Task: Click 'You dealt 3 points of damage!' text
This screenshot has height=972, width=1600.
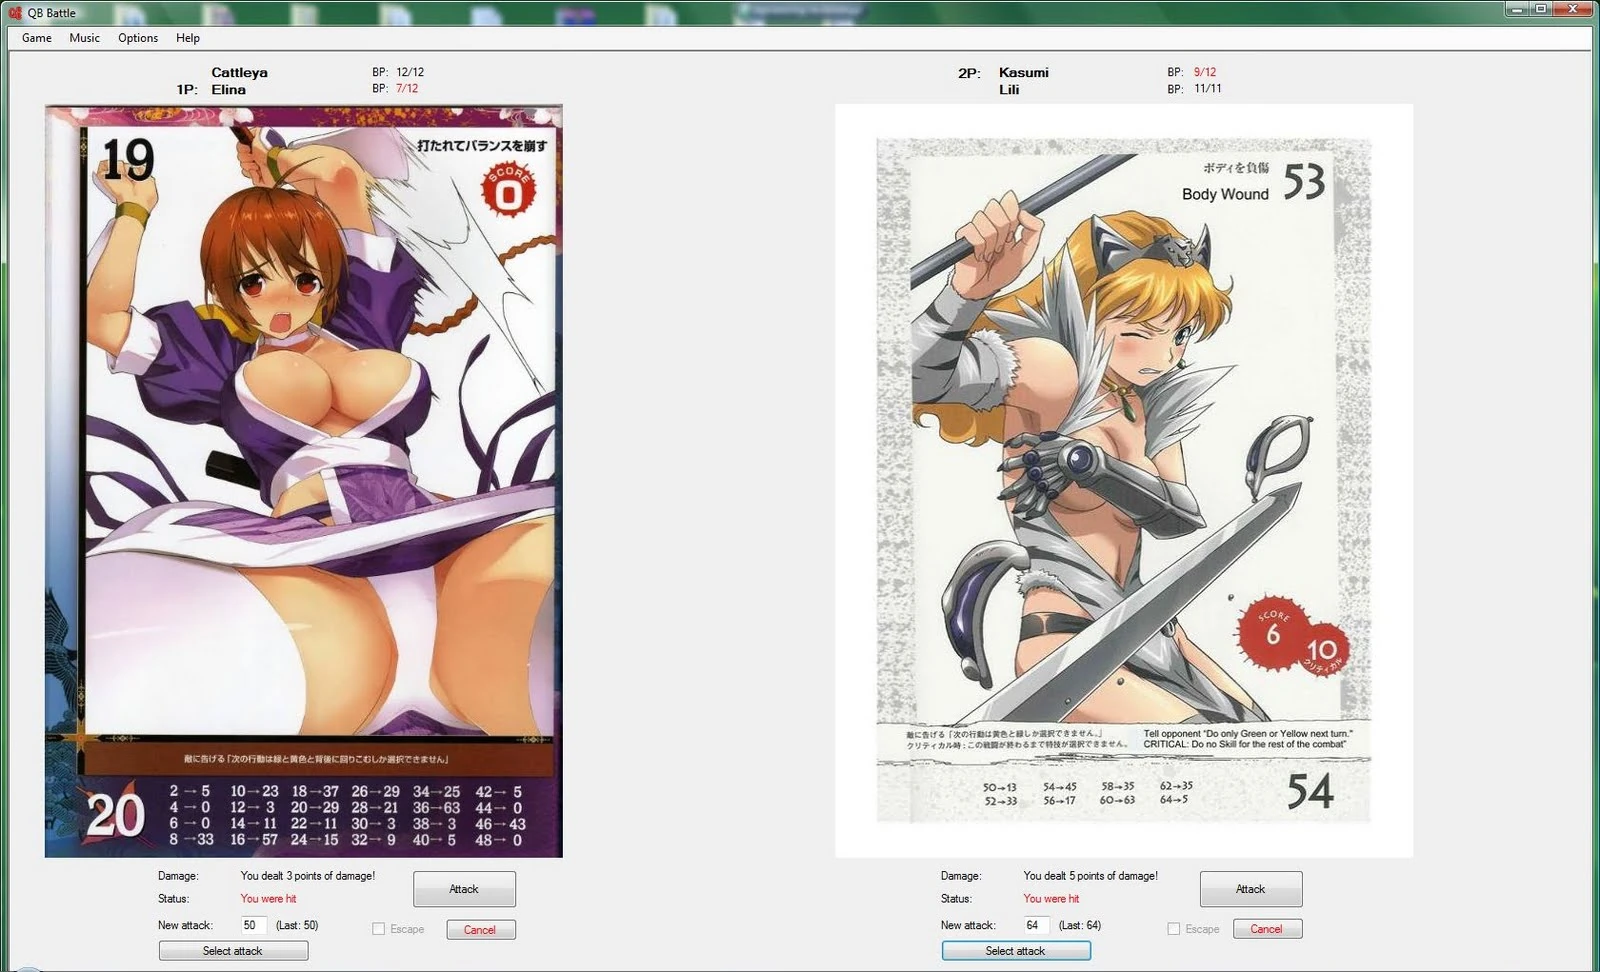Action: pyautogui.click(x=308, y=876)
